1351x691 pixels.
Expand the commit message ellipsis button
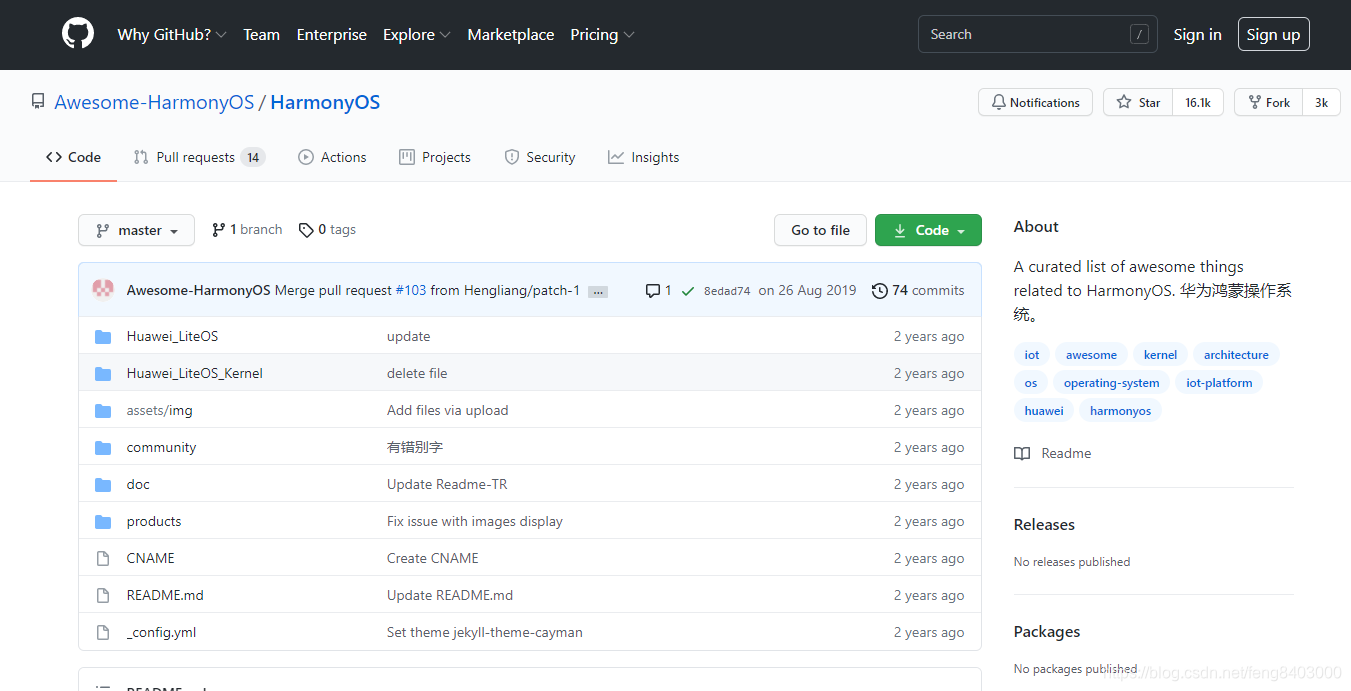tap(598, 292)
